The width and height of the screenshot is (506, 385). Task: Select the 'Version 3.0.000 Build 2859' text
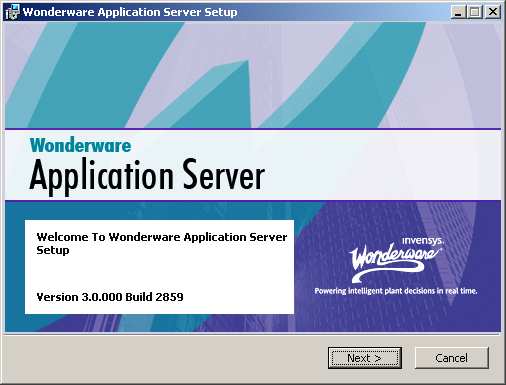pos(110,297)
